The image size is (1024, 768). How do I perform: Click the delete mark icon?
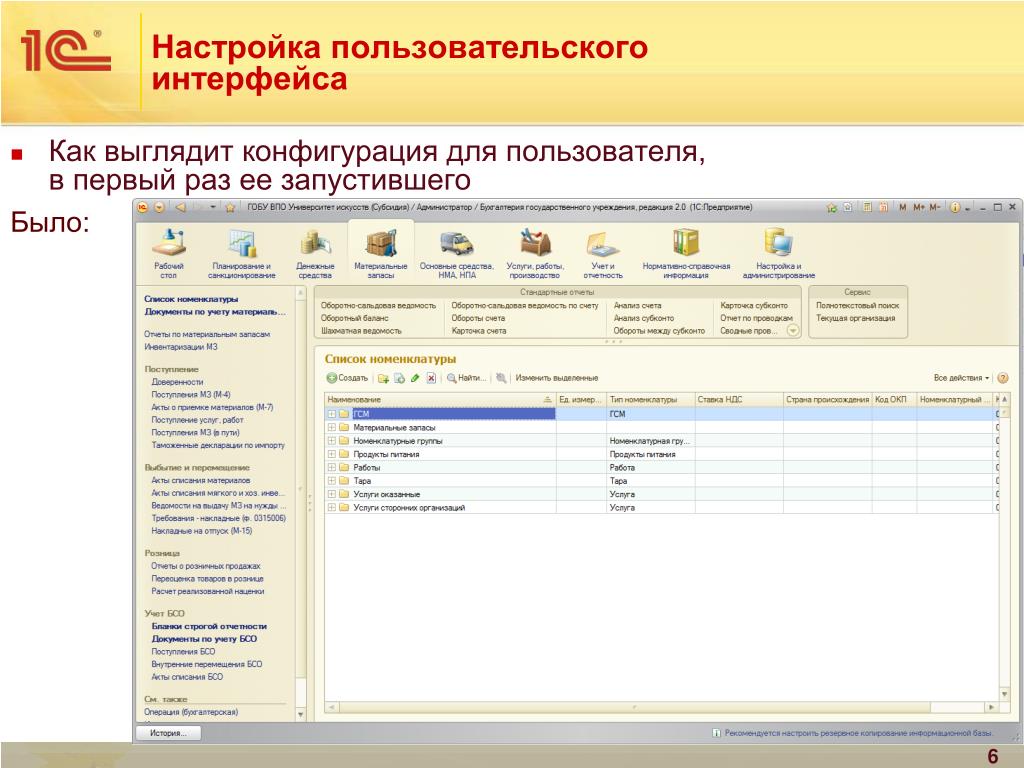[431, 378]
